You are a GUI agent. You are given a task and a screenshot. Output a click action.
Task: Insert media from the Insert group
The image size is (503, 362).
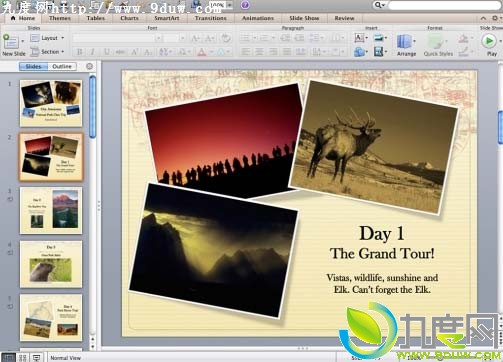tap(380, 52)
